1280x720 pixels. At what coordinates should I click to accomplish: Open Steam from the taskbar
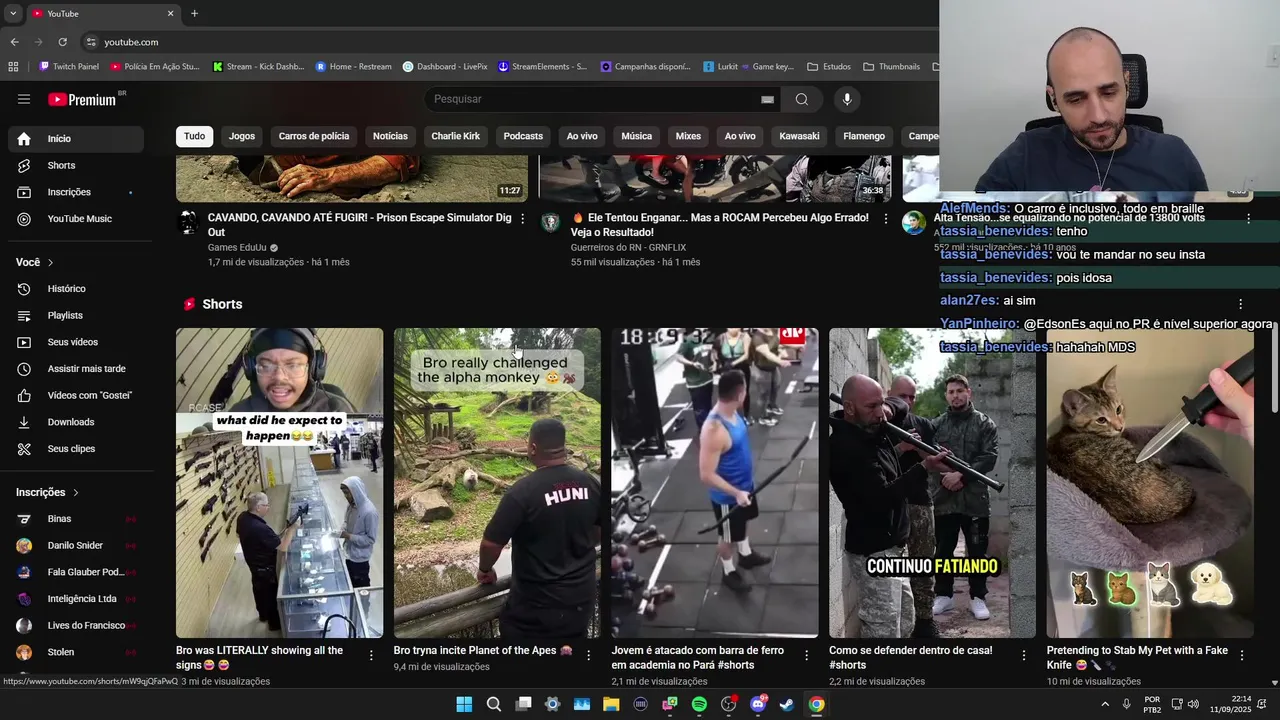pyautogui.click(x=787, y=704)
